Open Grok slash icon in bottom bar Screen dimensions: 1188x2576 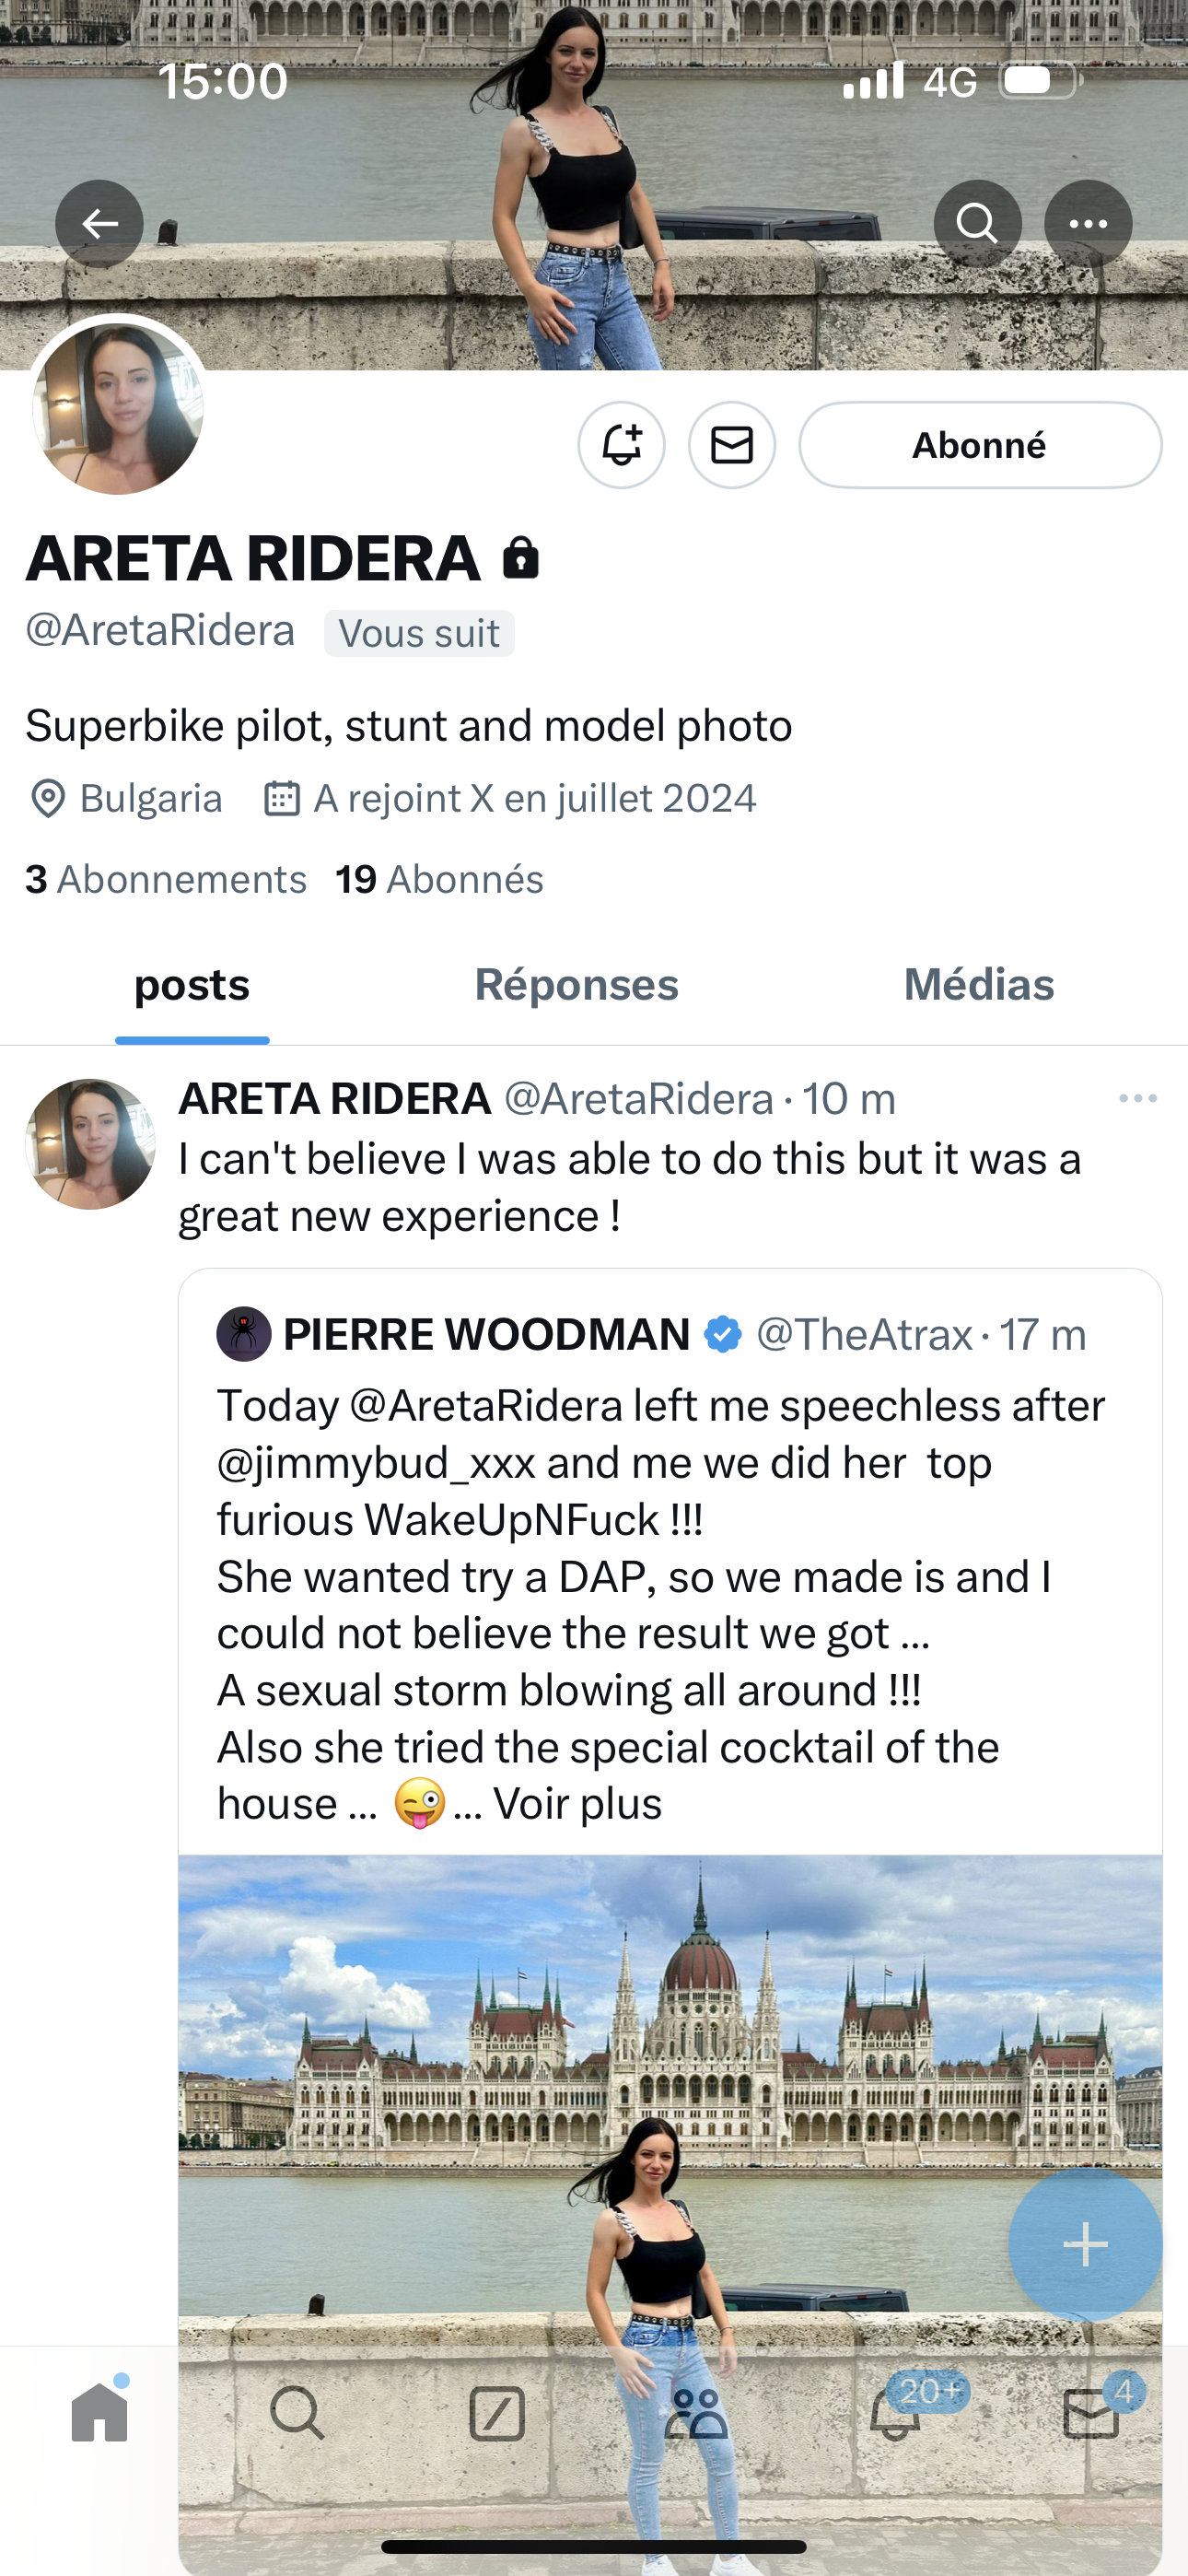[497, 2413]
